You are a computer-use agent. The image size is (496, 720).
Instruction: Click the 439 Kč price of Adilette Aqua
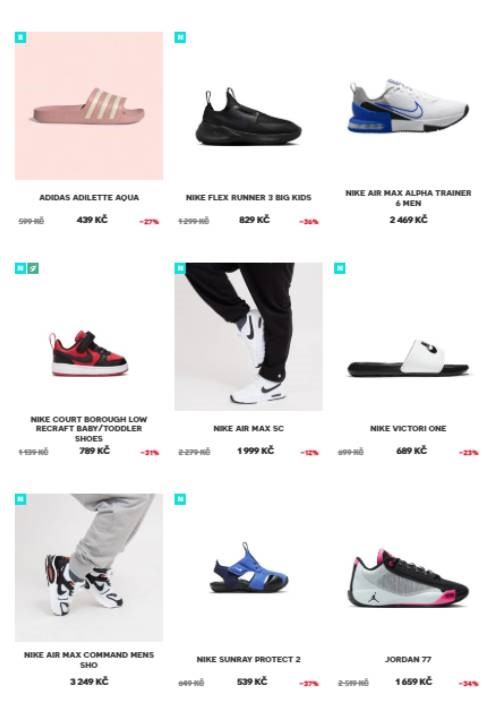(x=92, y=220)
